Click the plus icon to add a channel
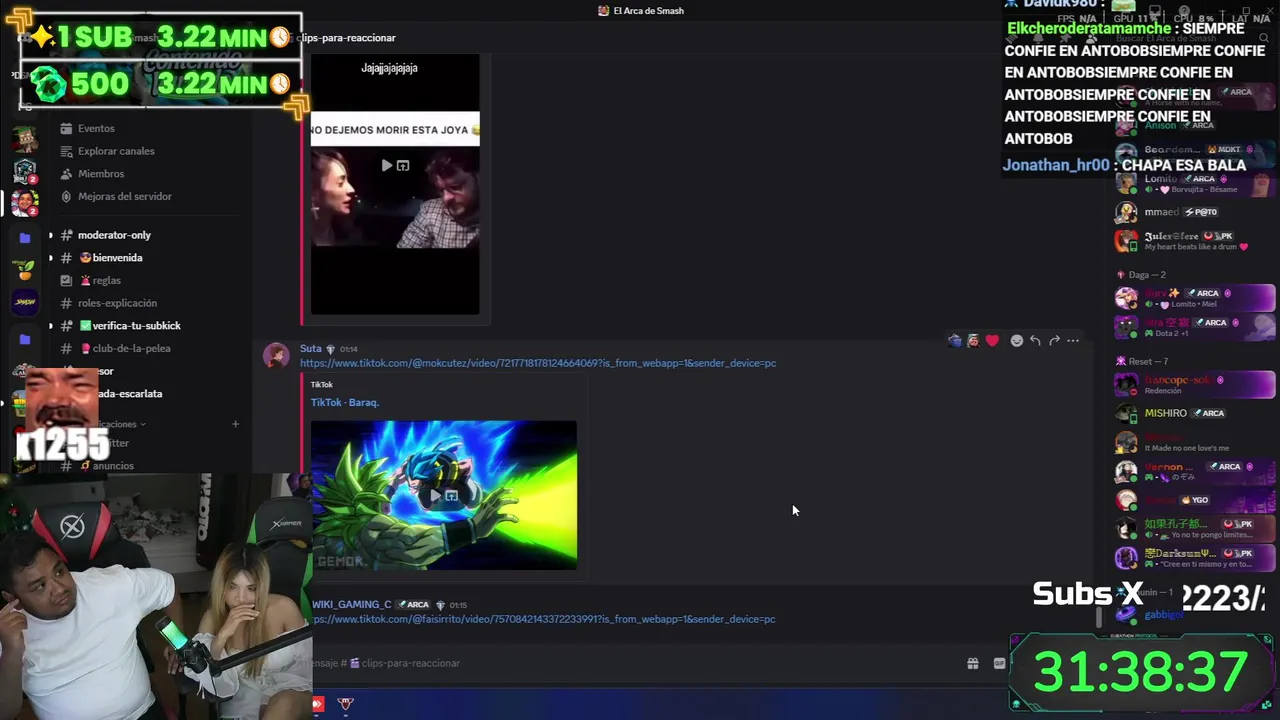This screenshot has height=720, width=1280. [236, 424]
